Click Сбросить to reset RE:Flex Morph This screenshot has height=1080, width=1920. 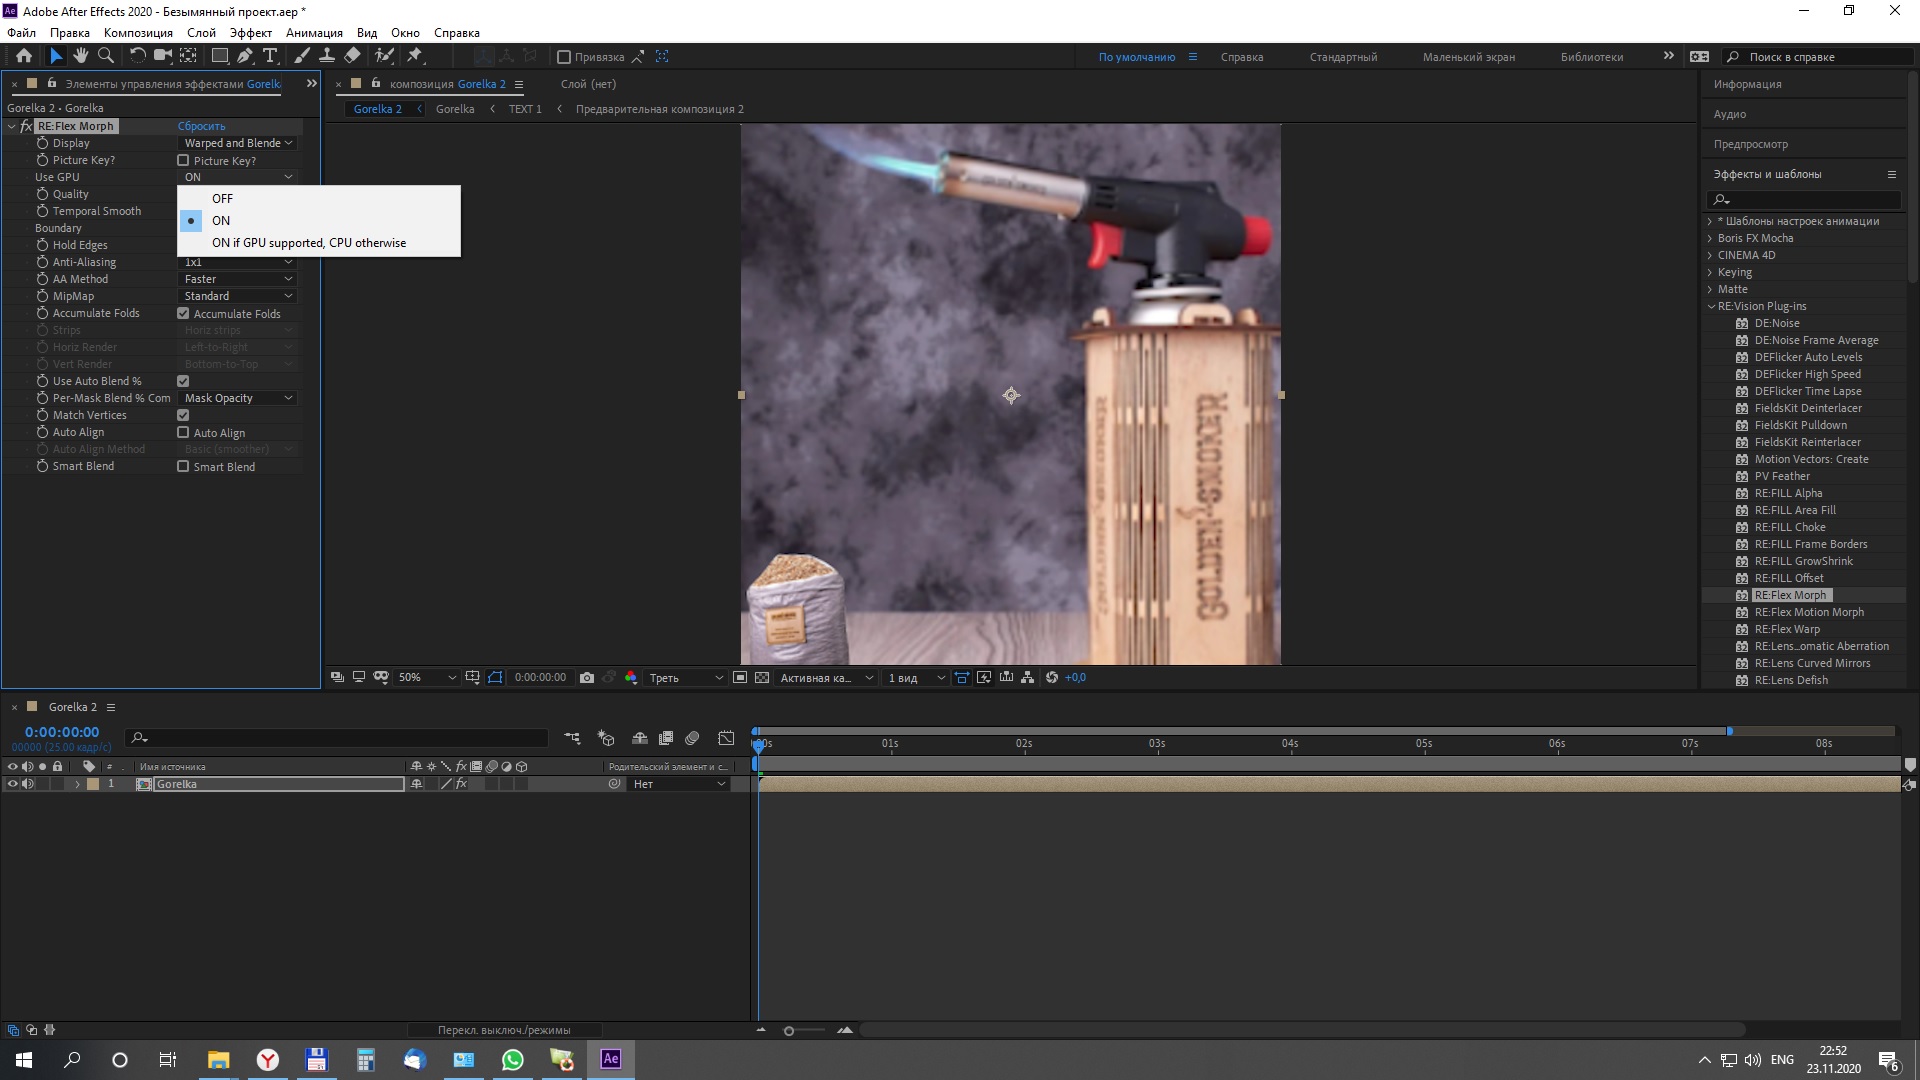pyautogui.click(x=201, y=126)
